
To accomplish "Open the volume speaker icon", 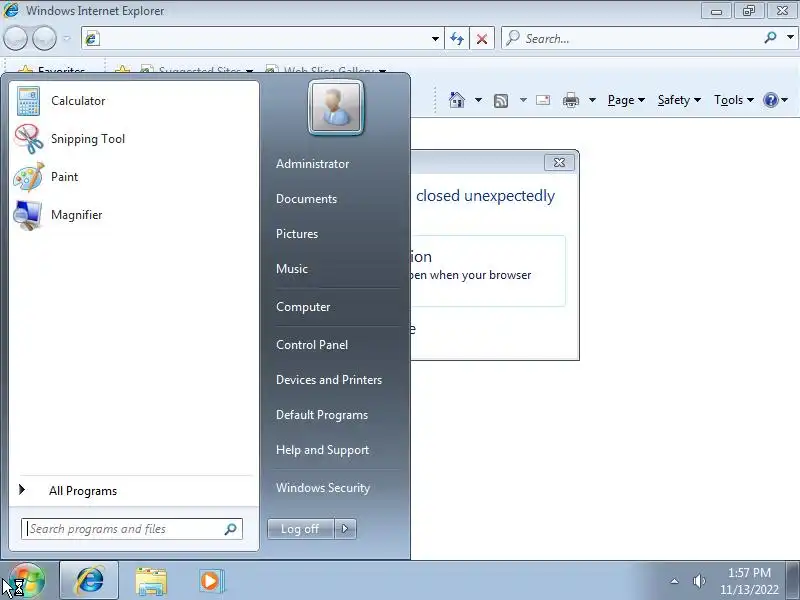I will (699, 581).
